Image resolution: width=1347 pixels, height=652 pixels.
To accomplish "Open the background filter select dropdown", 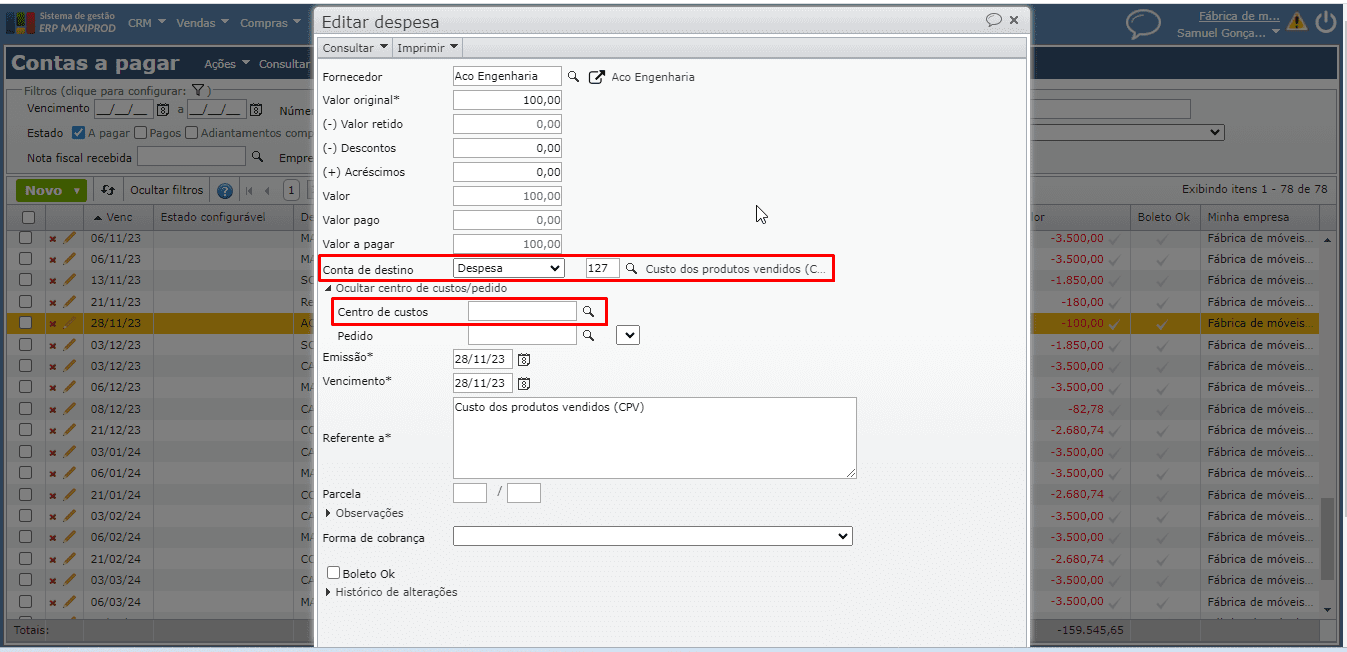I will 1125,132.
